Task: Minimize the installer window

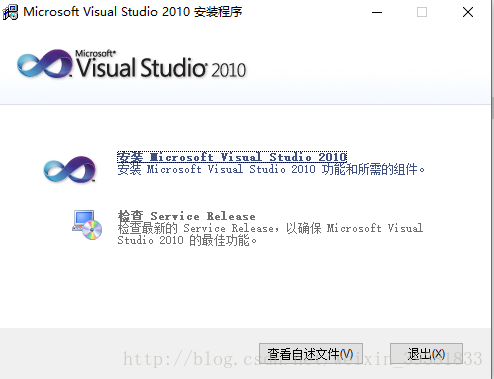Action: [377, 12]
